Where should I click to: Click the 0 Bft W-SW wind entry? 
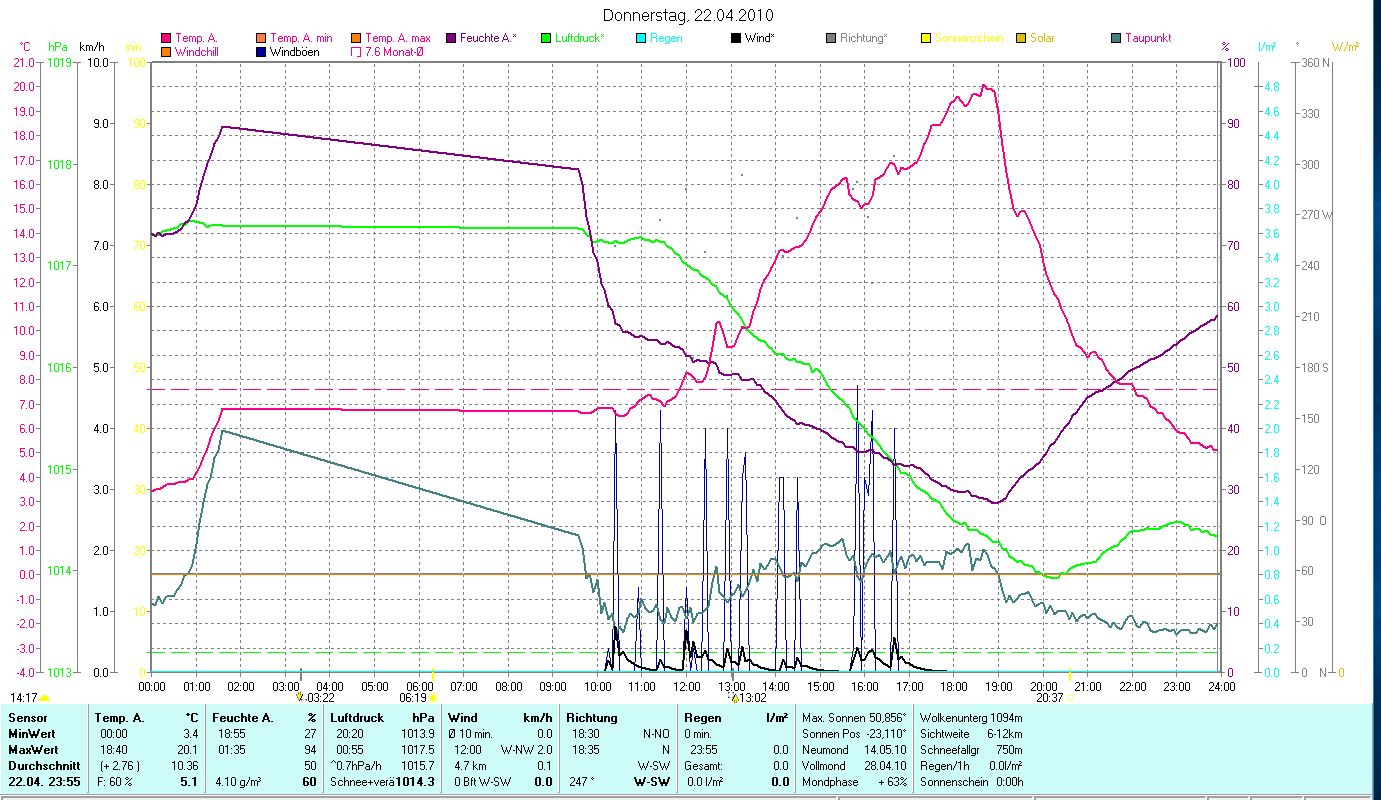484,782
